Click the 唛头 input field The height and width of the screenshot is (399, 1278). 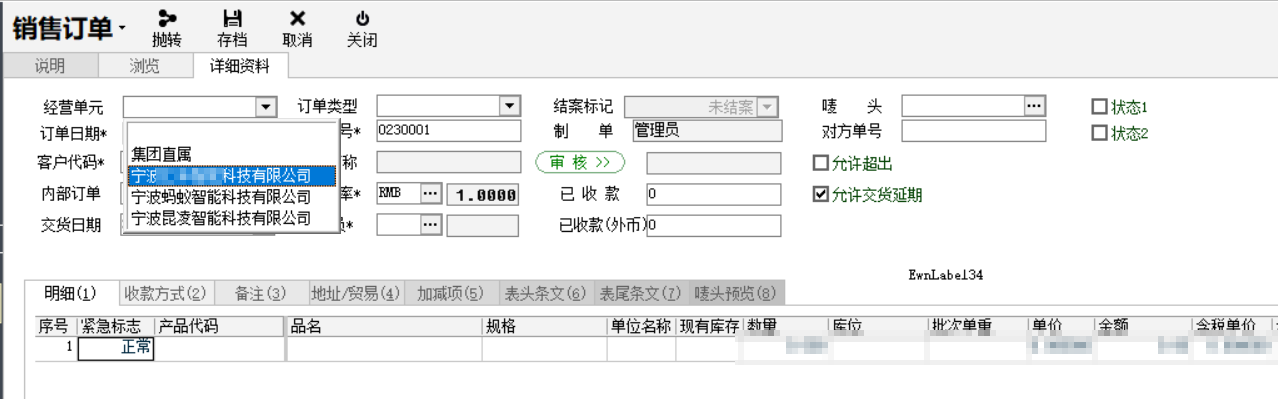tap(962, 106)
